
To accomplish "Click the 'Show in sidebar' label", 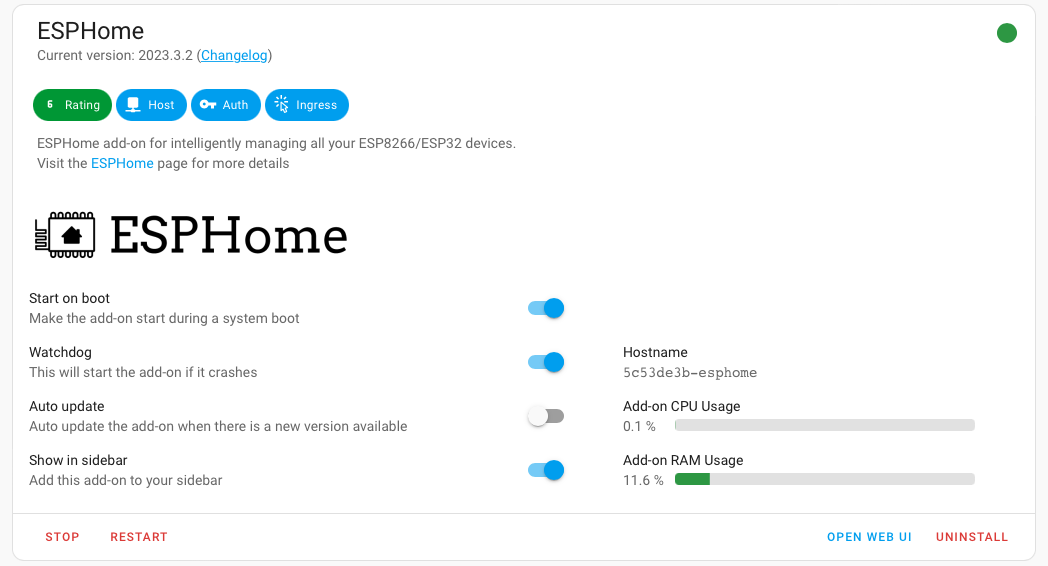I will pyautogui.click(x=78, y=460).
